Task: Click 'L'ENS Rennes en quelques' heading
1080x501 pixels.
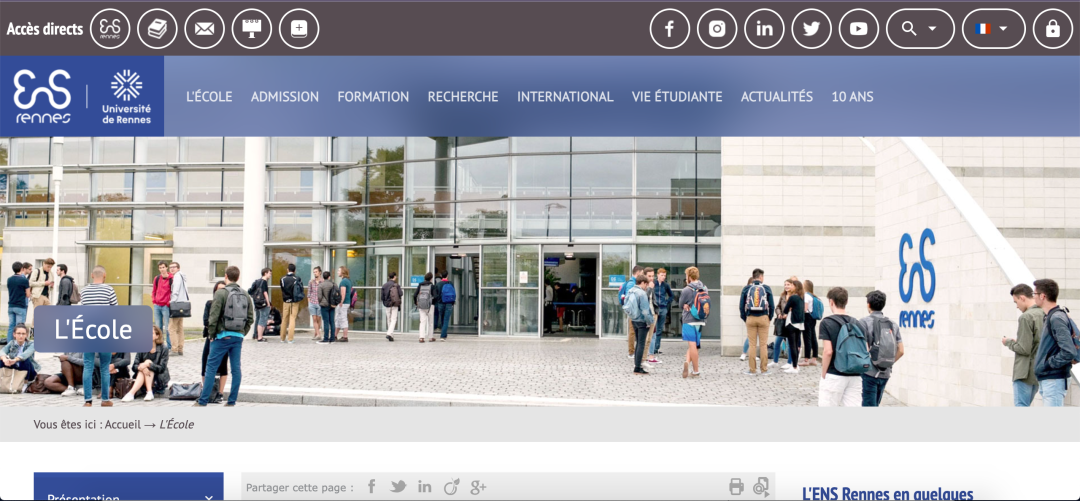Action: [888, 493]
